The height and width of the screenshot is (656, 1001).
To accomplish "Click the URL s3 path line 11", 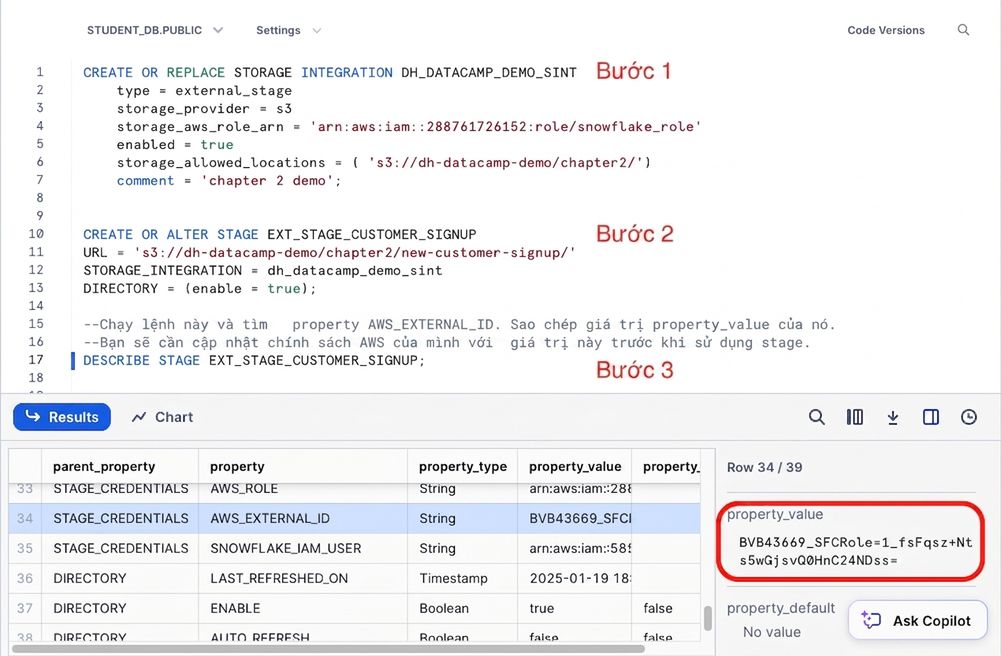I will 329,253.
